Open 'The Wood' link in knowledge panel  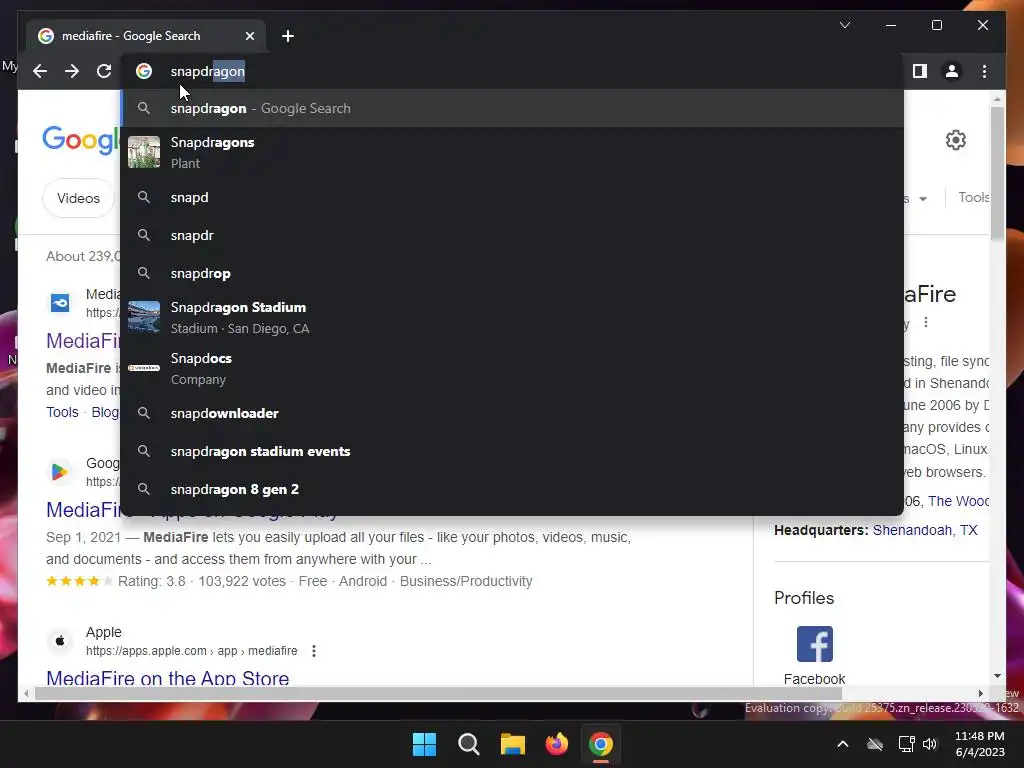click(x=958, y=501)
